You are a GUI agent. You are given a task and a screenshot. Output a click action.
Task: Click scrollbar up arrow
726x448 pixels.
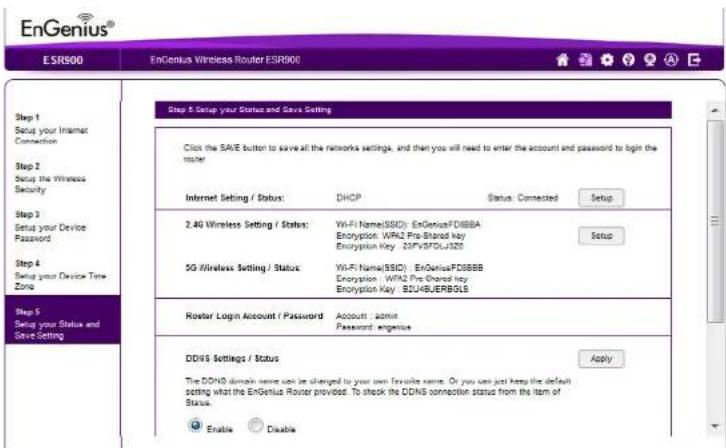(715, 111)
